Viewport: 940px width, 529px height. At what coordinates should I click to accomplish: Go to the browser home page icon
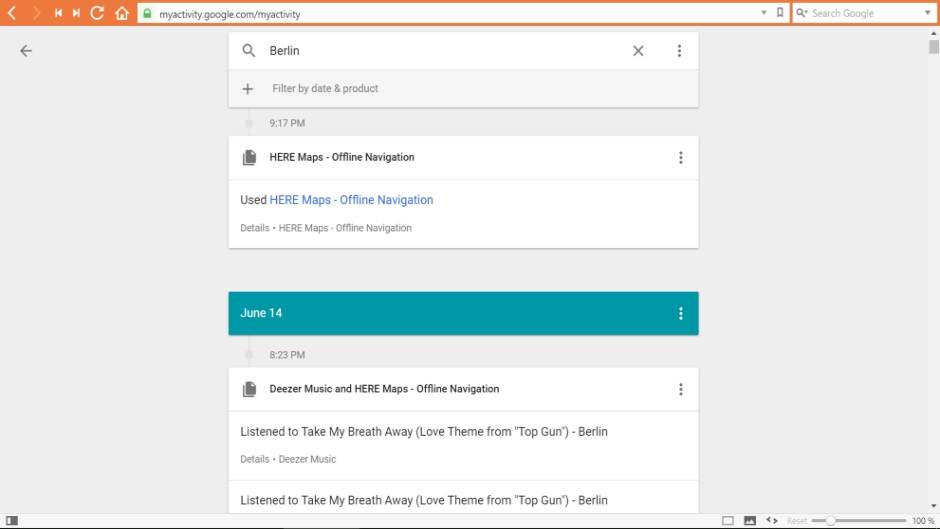pyautogui.click(x=121, y=13)
